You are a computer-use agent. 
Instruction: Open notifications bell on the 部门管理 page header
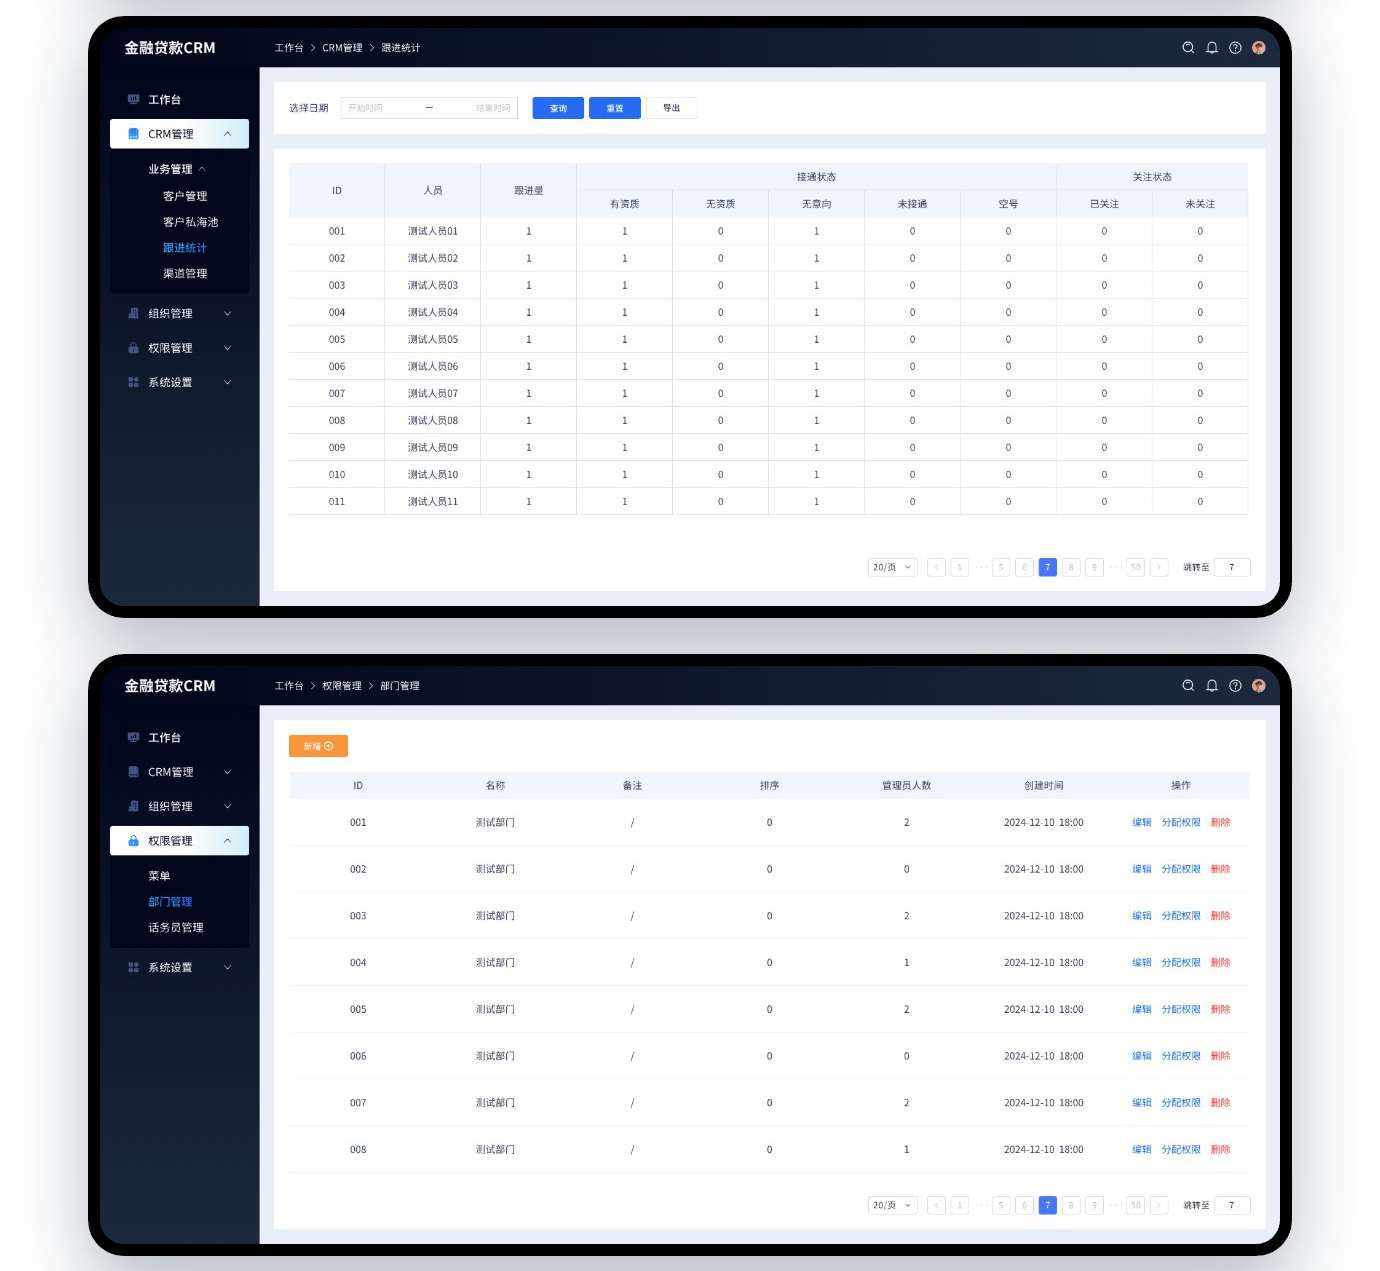pyautogui.click(x=1211, y=686)
